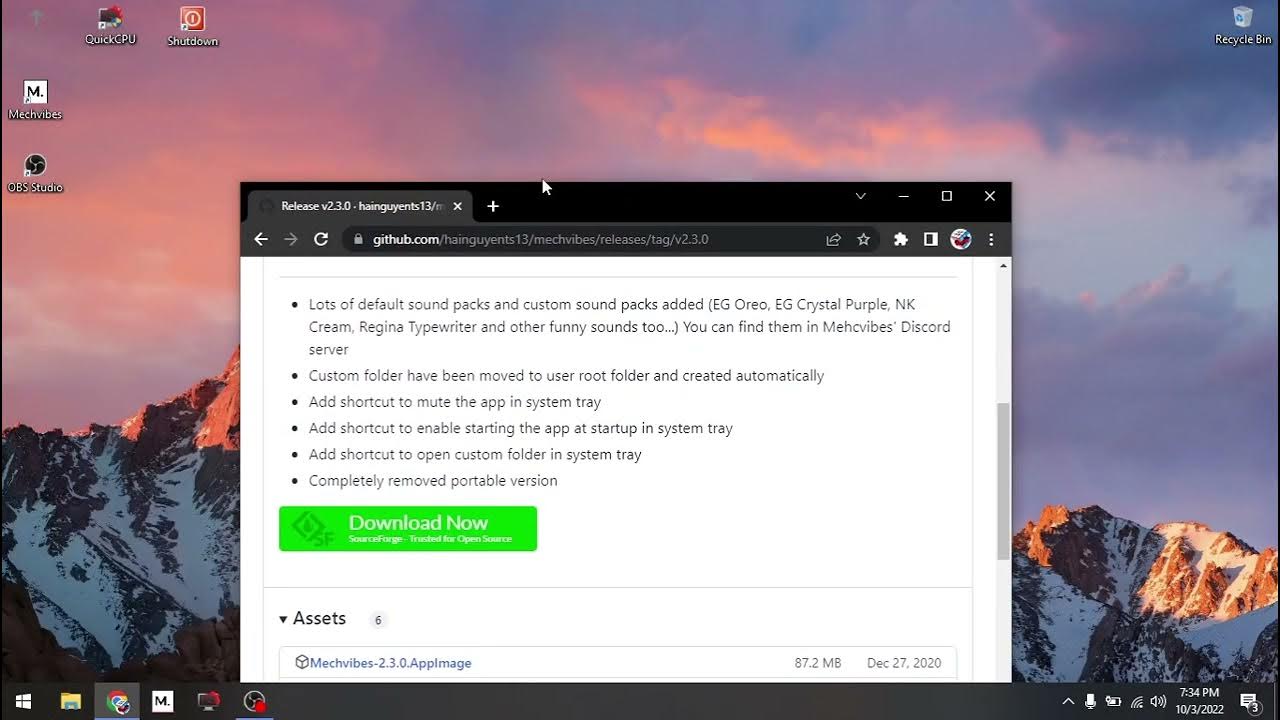Click 'Custom folder have been moved' line
Screen dimensions: 1280x720
566,376
